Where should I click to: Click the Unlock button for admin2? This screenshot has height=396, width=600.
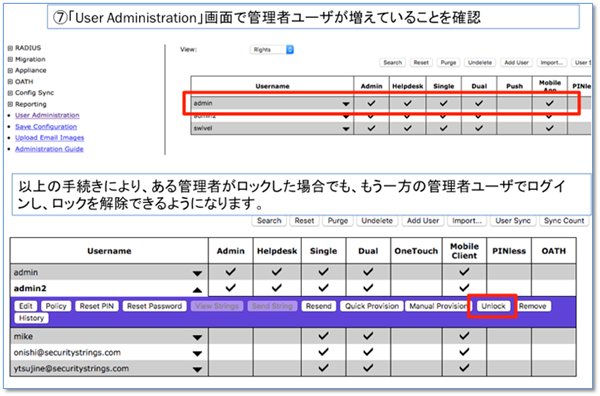[x=493, y=306]
